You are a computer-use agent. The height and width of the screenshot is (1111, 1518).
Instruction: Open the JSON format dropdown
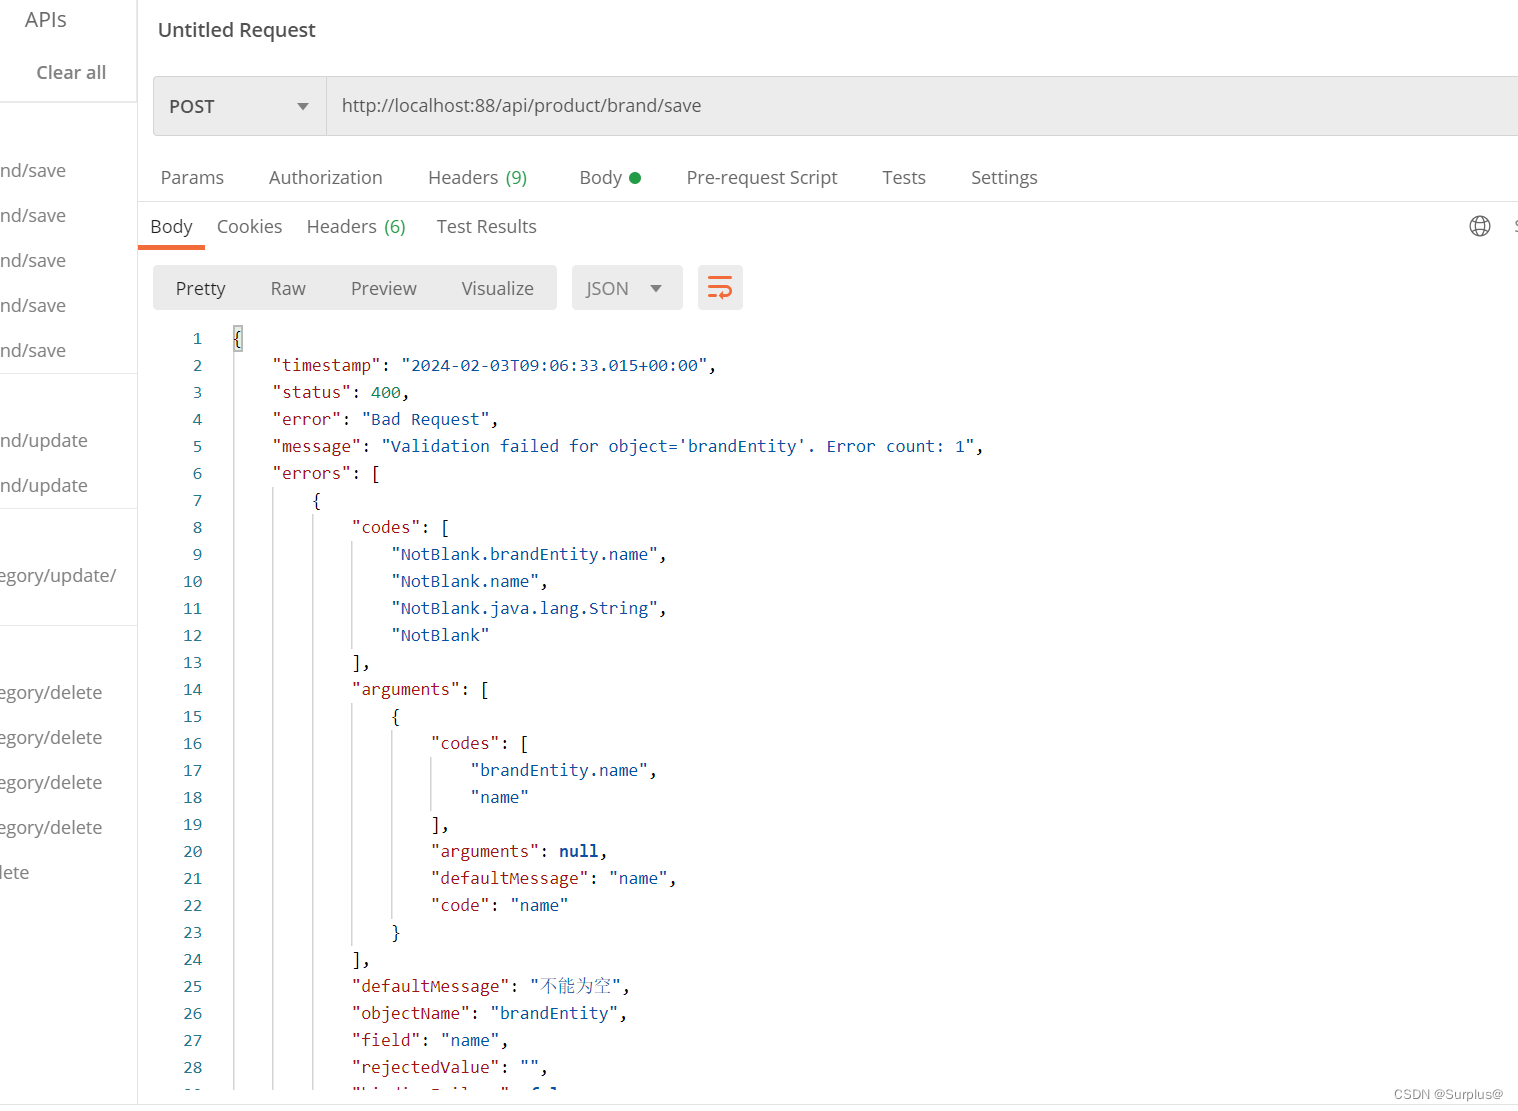pyautogui.click(x=626, y=288)
